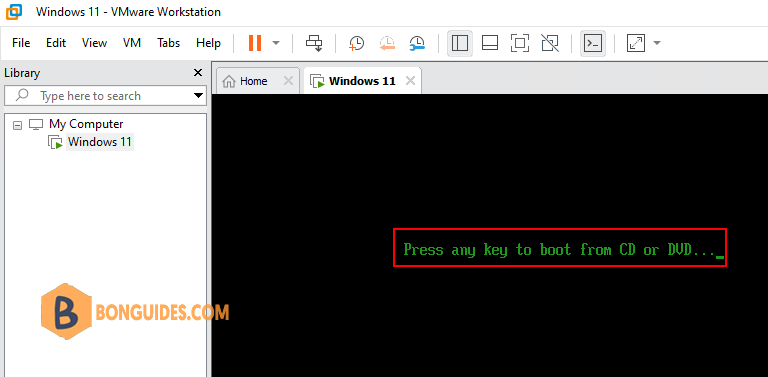Enter full screen mode
This screenshot has height=377, width=768.
(x=520, y=43)
